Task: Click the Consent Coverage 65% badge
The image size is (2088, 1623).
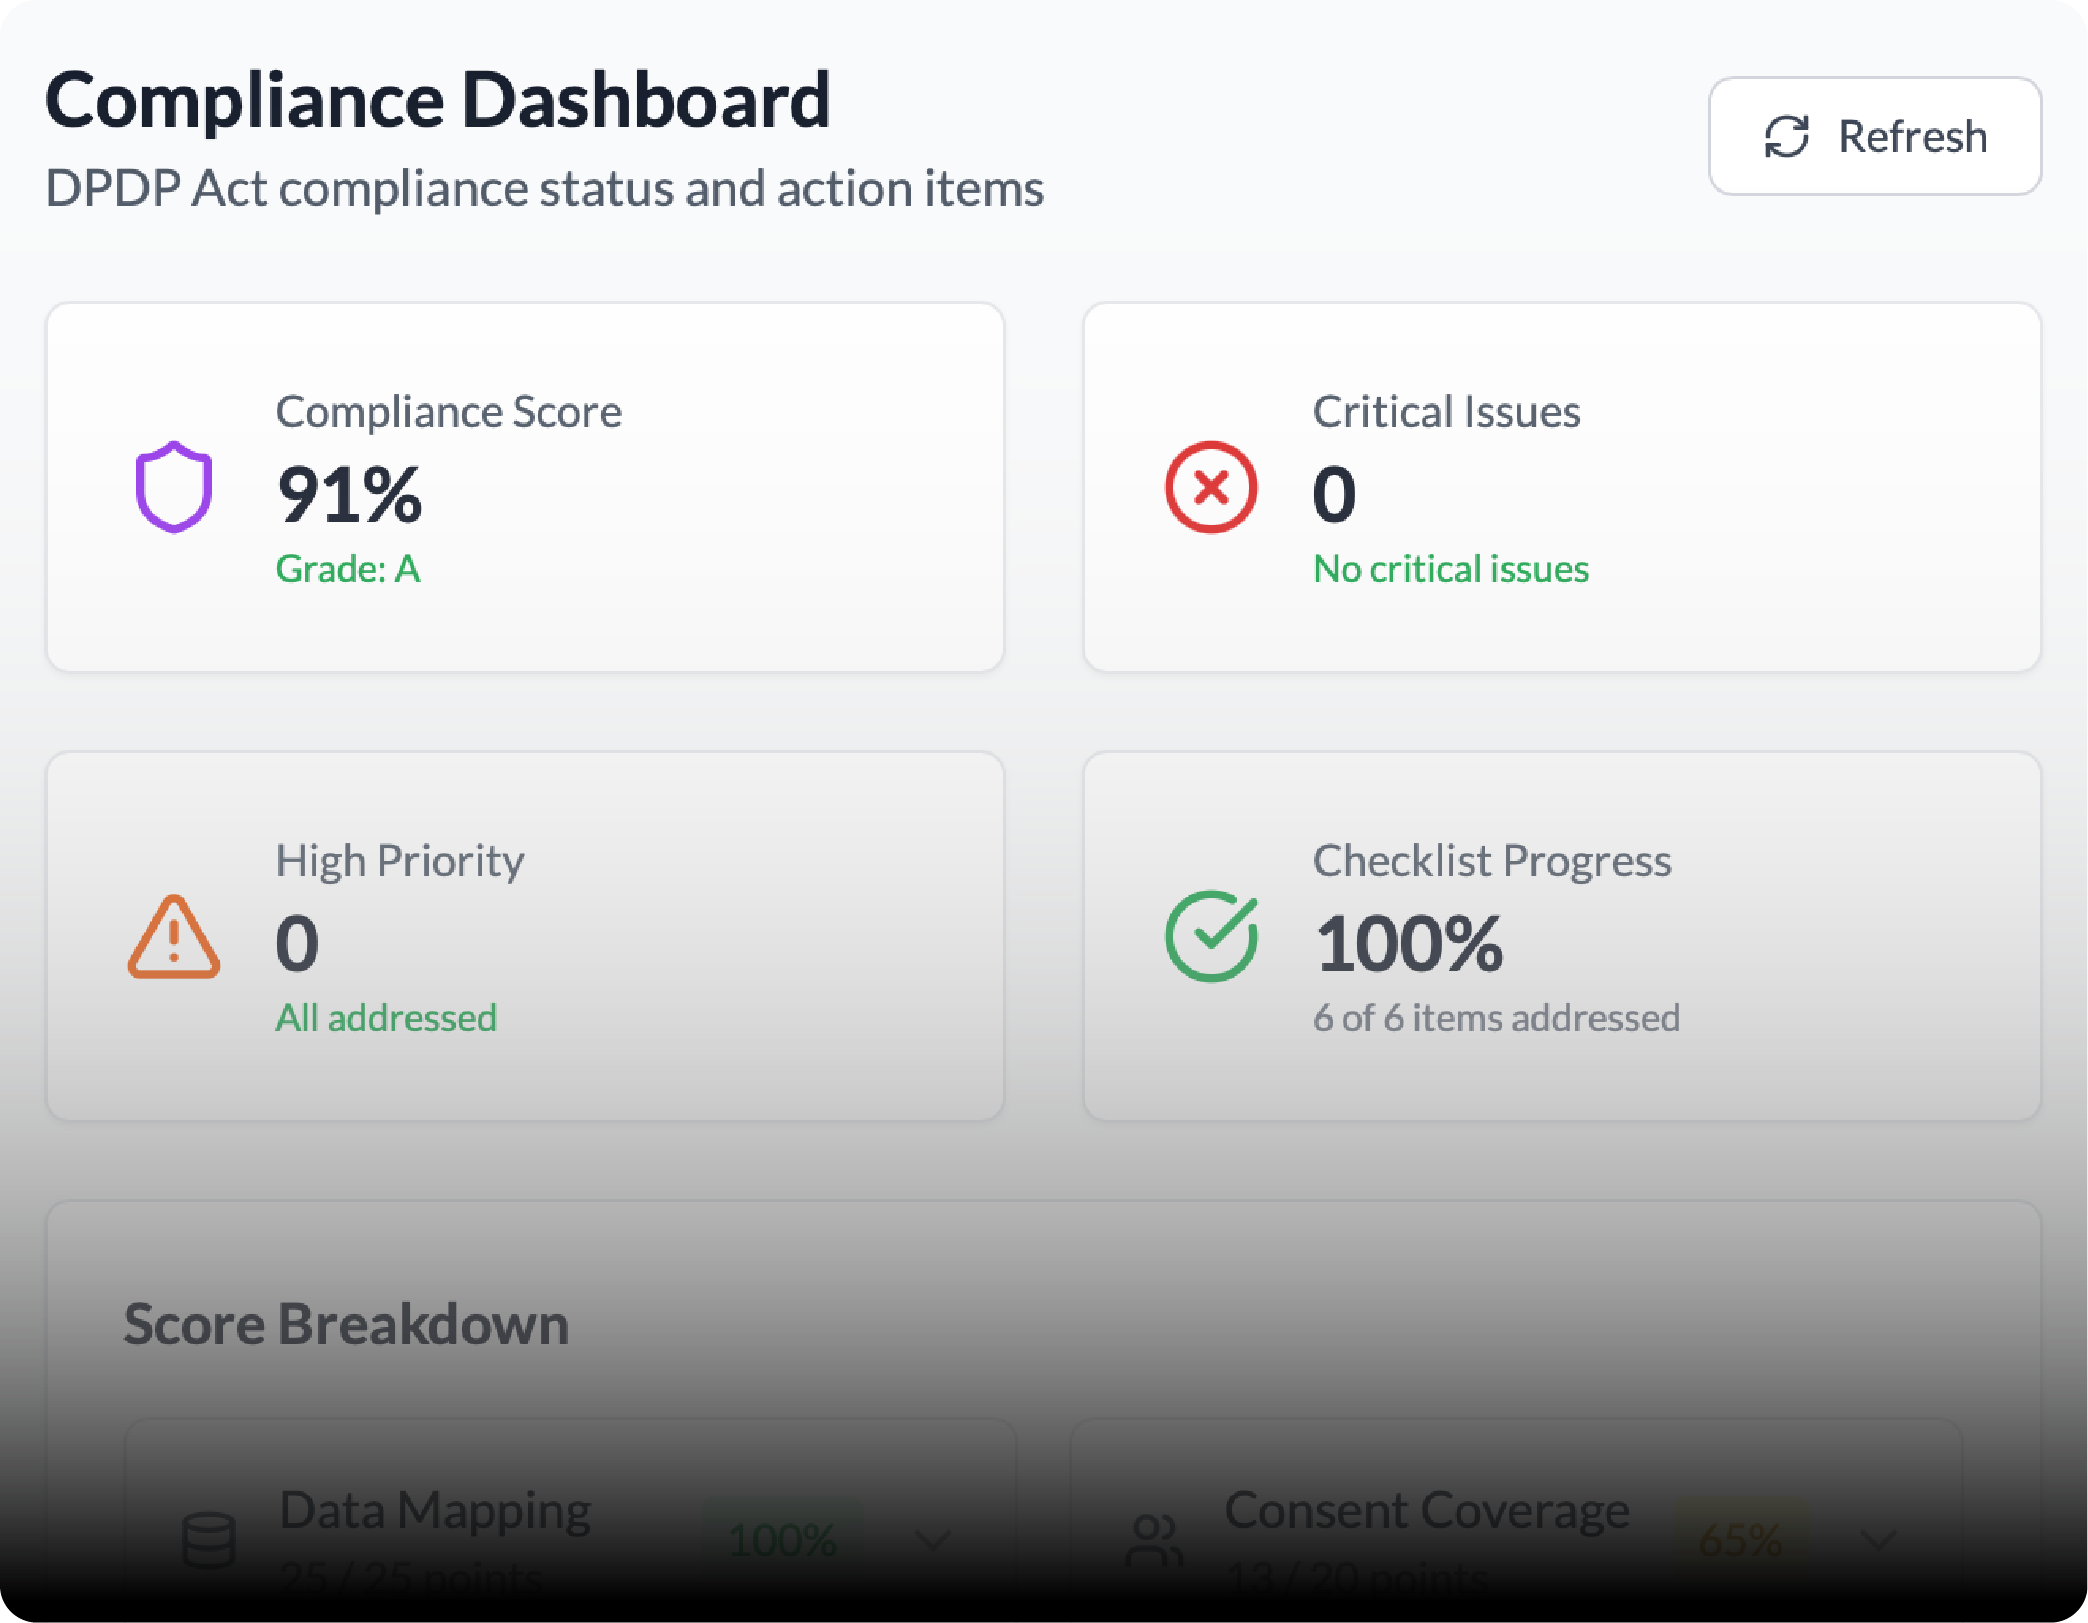Action: [x=1740, y=1540]
